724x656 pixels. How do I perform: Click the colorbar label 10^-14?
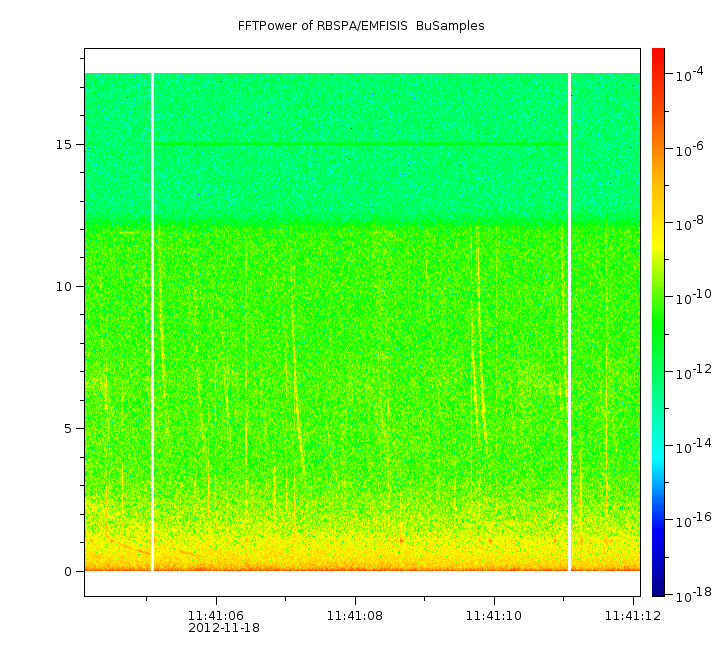tap(693, 446)
